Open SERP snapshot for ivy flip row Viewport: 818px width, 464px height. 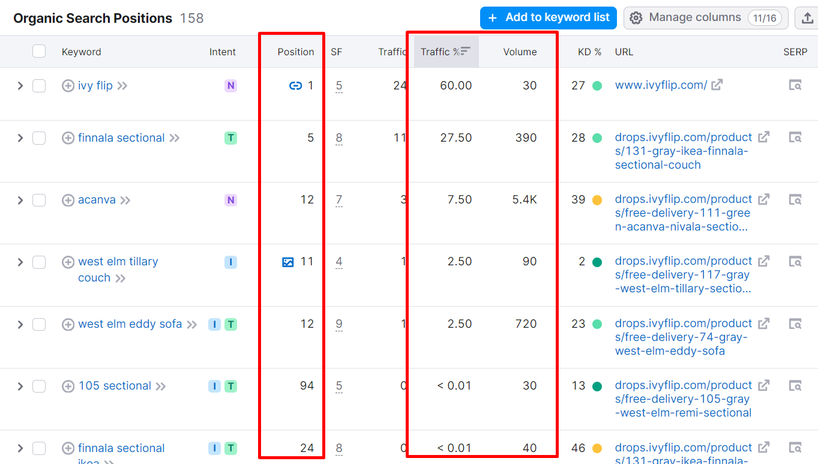[795, 86]
